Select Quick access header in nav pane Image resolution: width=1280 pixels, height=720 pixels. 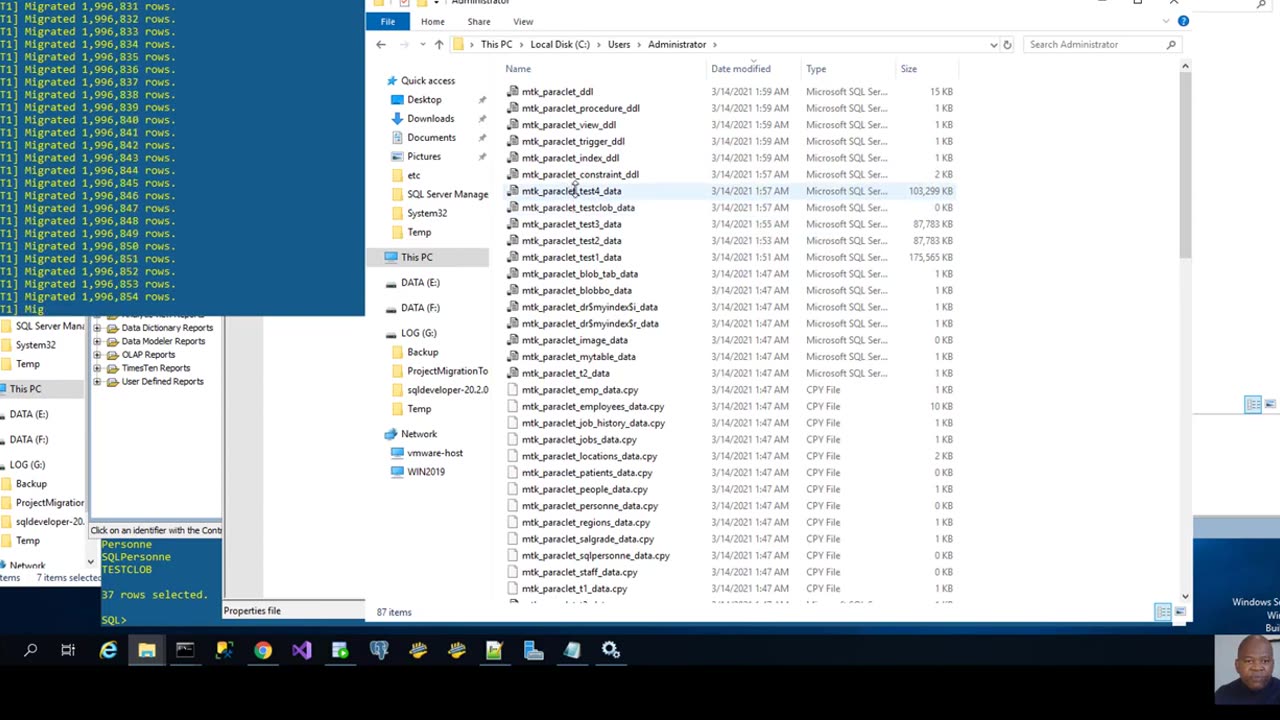[427, 81]
